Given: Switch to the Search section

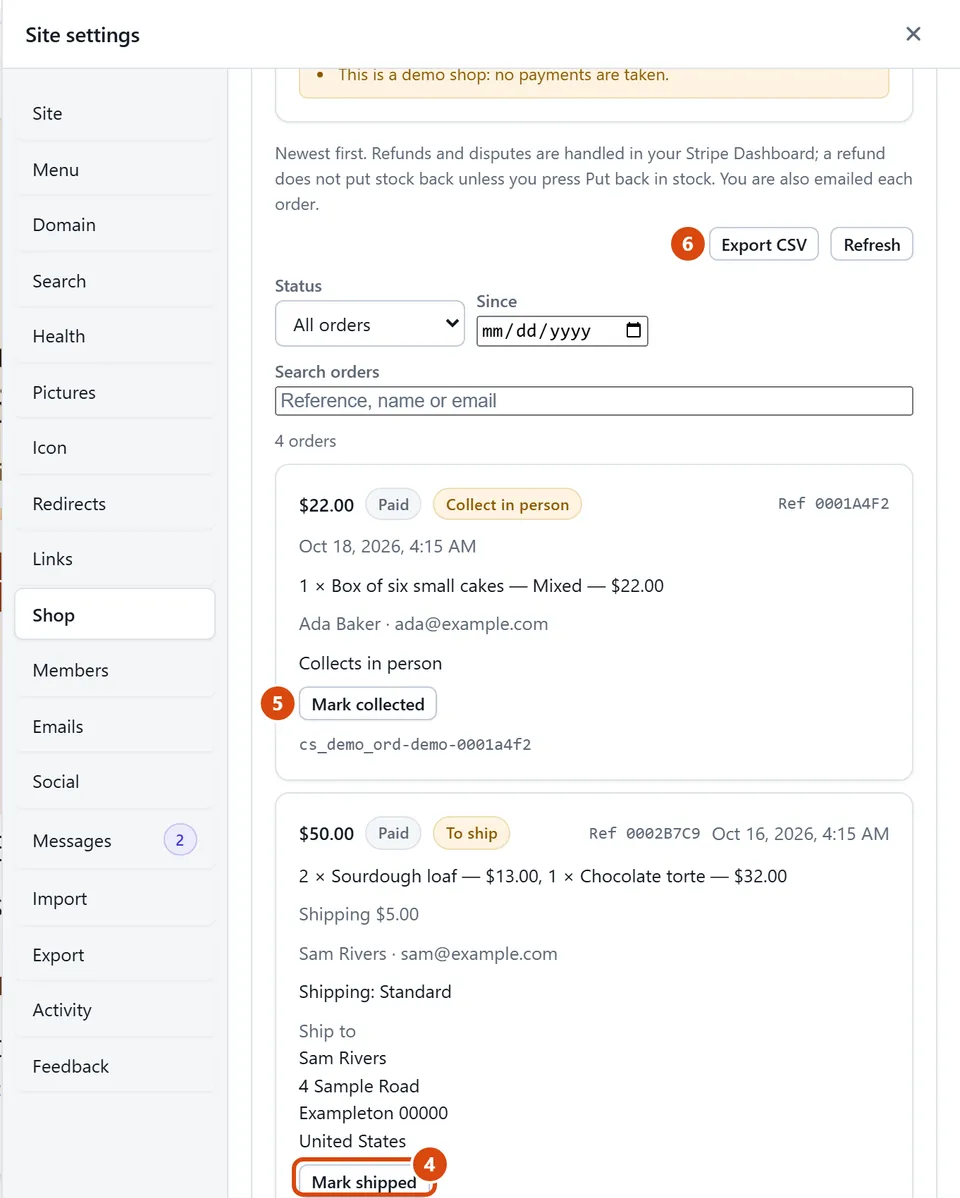Looking at the screenshot, I should click(115, 281).
